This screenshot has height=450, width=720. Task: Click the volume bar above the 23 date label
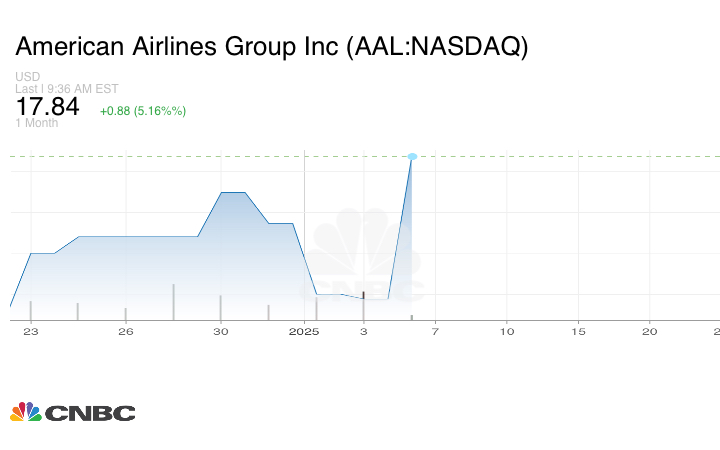[x=31, y=310]
